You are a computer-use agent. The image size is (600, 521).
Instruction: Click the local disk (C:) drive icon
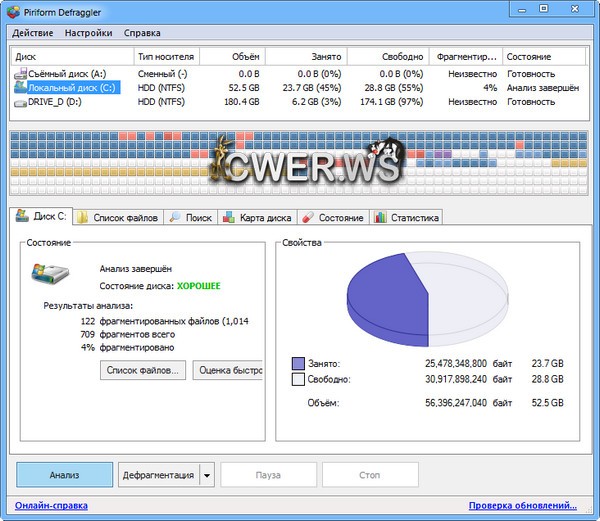20,88
